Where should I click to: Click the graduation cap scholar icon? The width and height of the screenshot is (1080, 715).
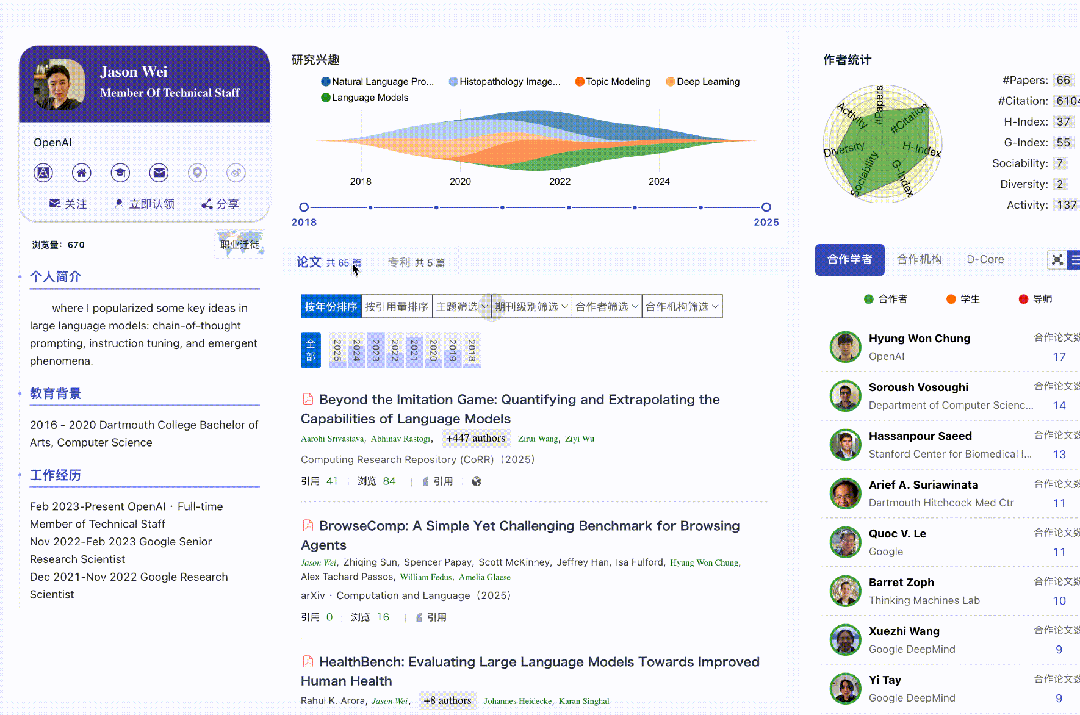[x=120, y=173]
